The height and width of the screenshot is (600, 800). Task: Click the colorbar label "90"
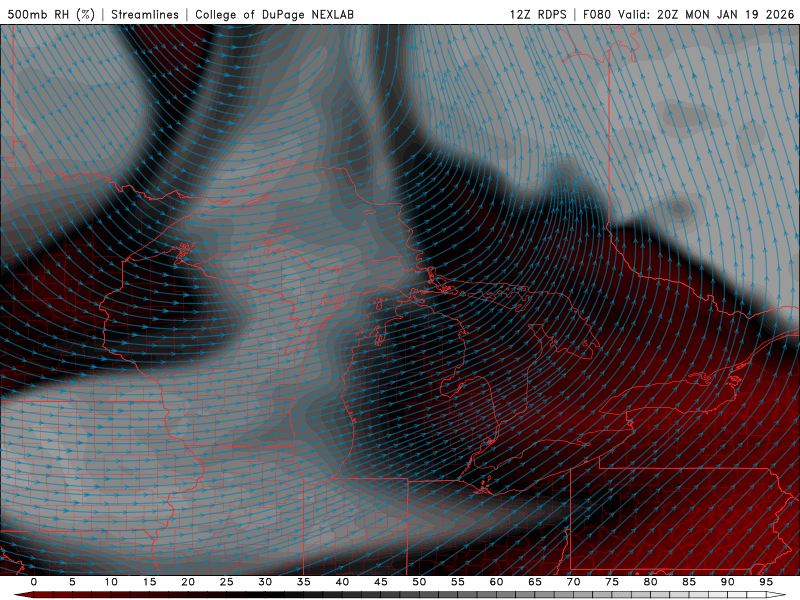click(727, 582)
